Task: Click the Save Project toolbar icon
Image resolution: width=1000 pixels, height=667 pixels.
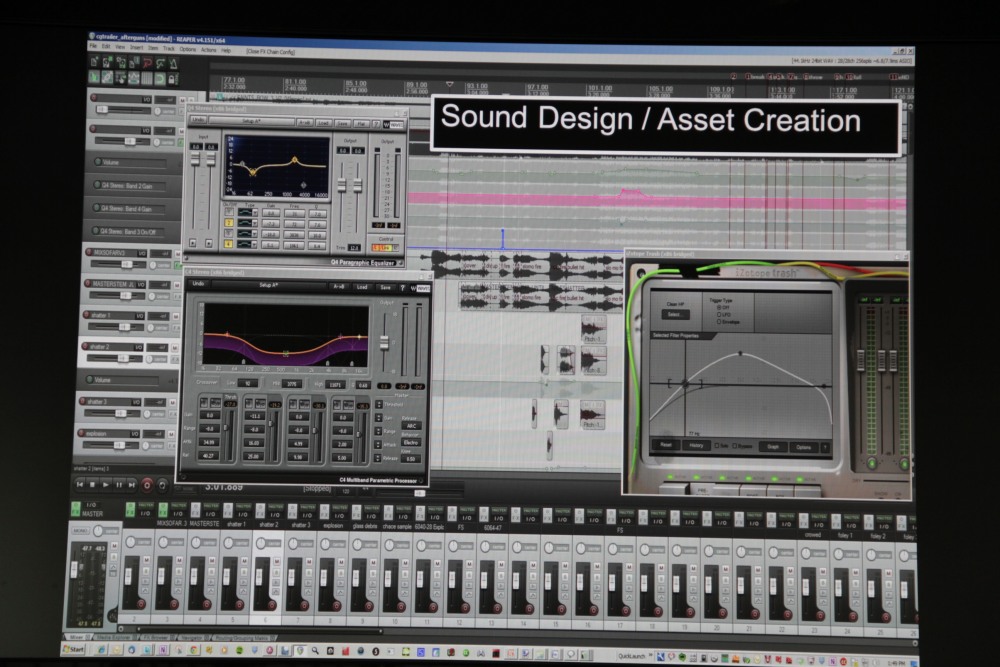Action: point(121,62)
